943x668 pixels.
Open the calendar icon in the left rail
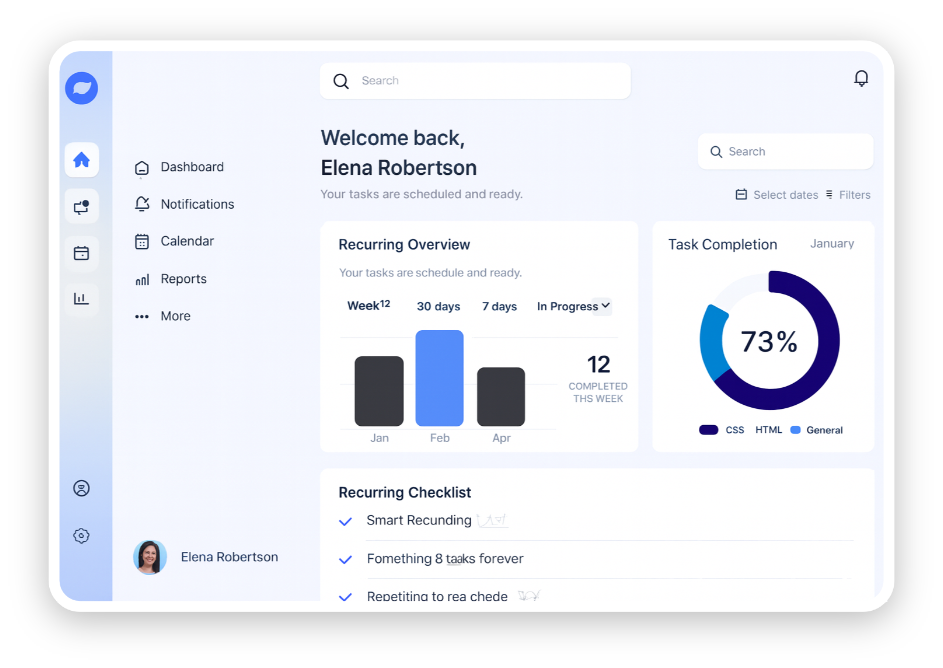(81, 253)
